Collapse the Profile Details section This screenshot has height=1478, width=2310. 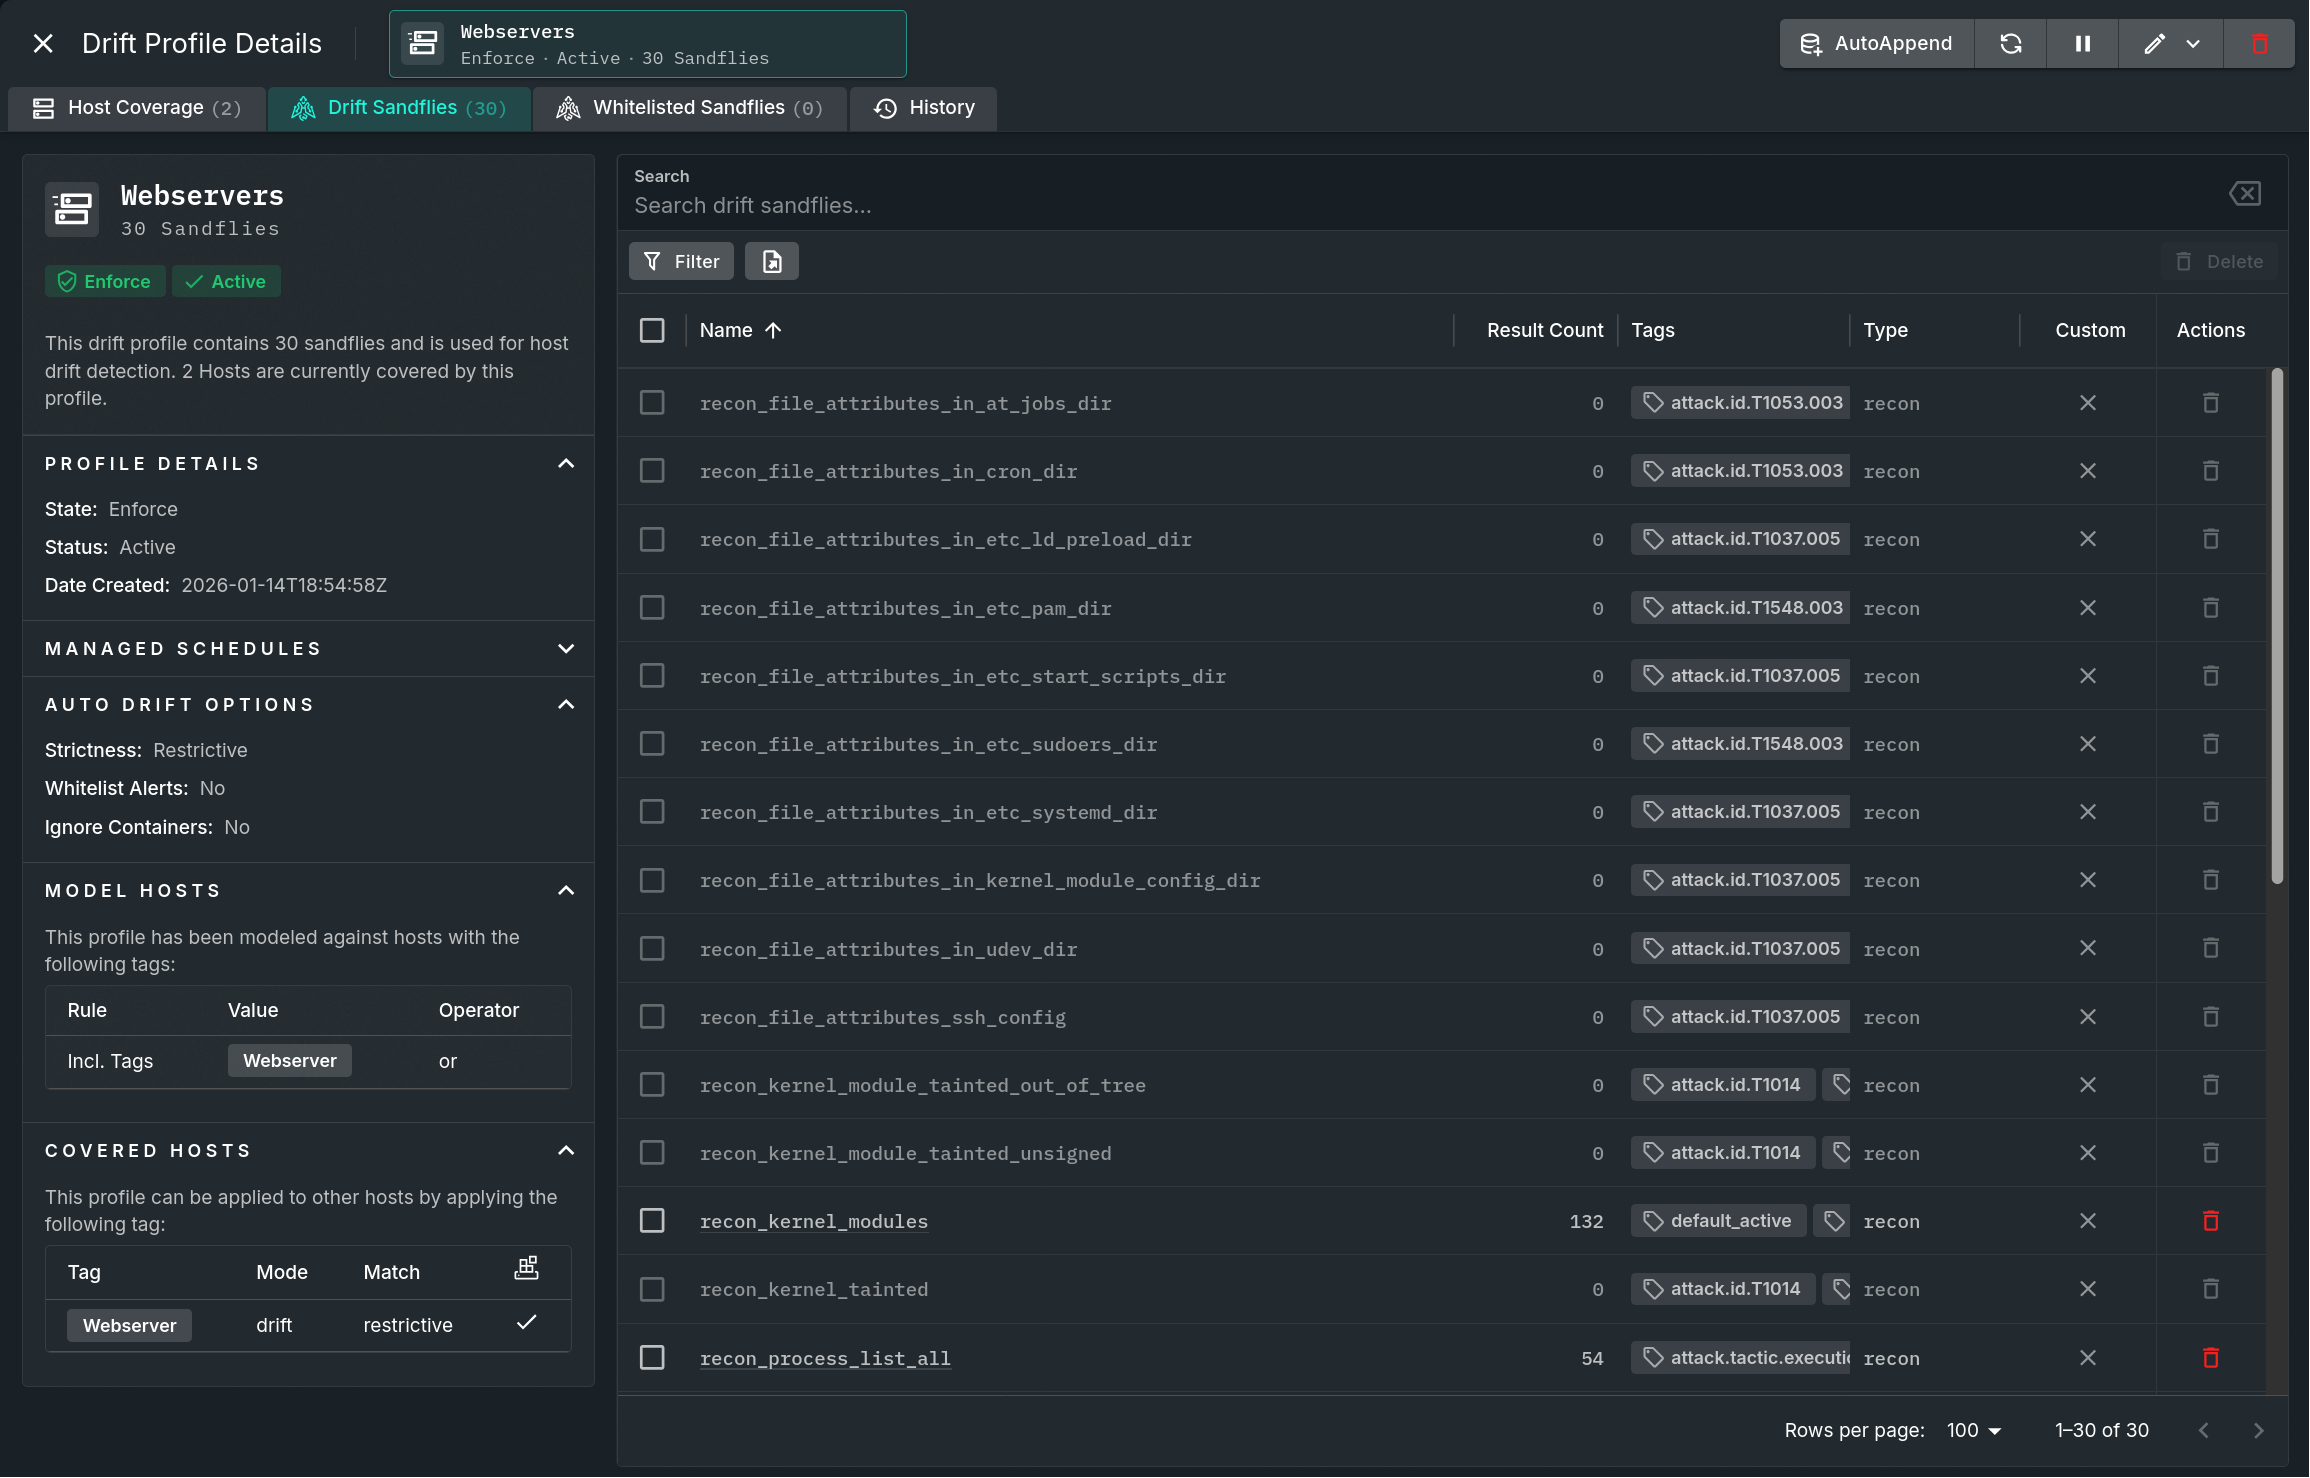pos(566,463)
